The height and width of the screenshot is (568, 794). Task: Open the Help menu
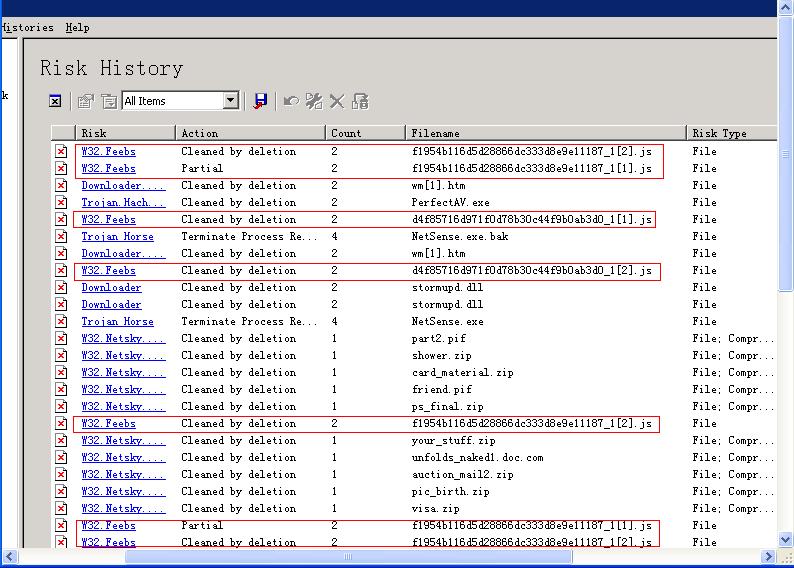pyautogui.click(x=77, y=28)
